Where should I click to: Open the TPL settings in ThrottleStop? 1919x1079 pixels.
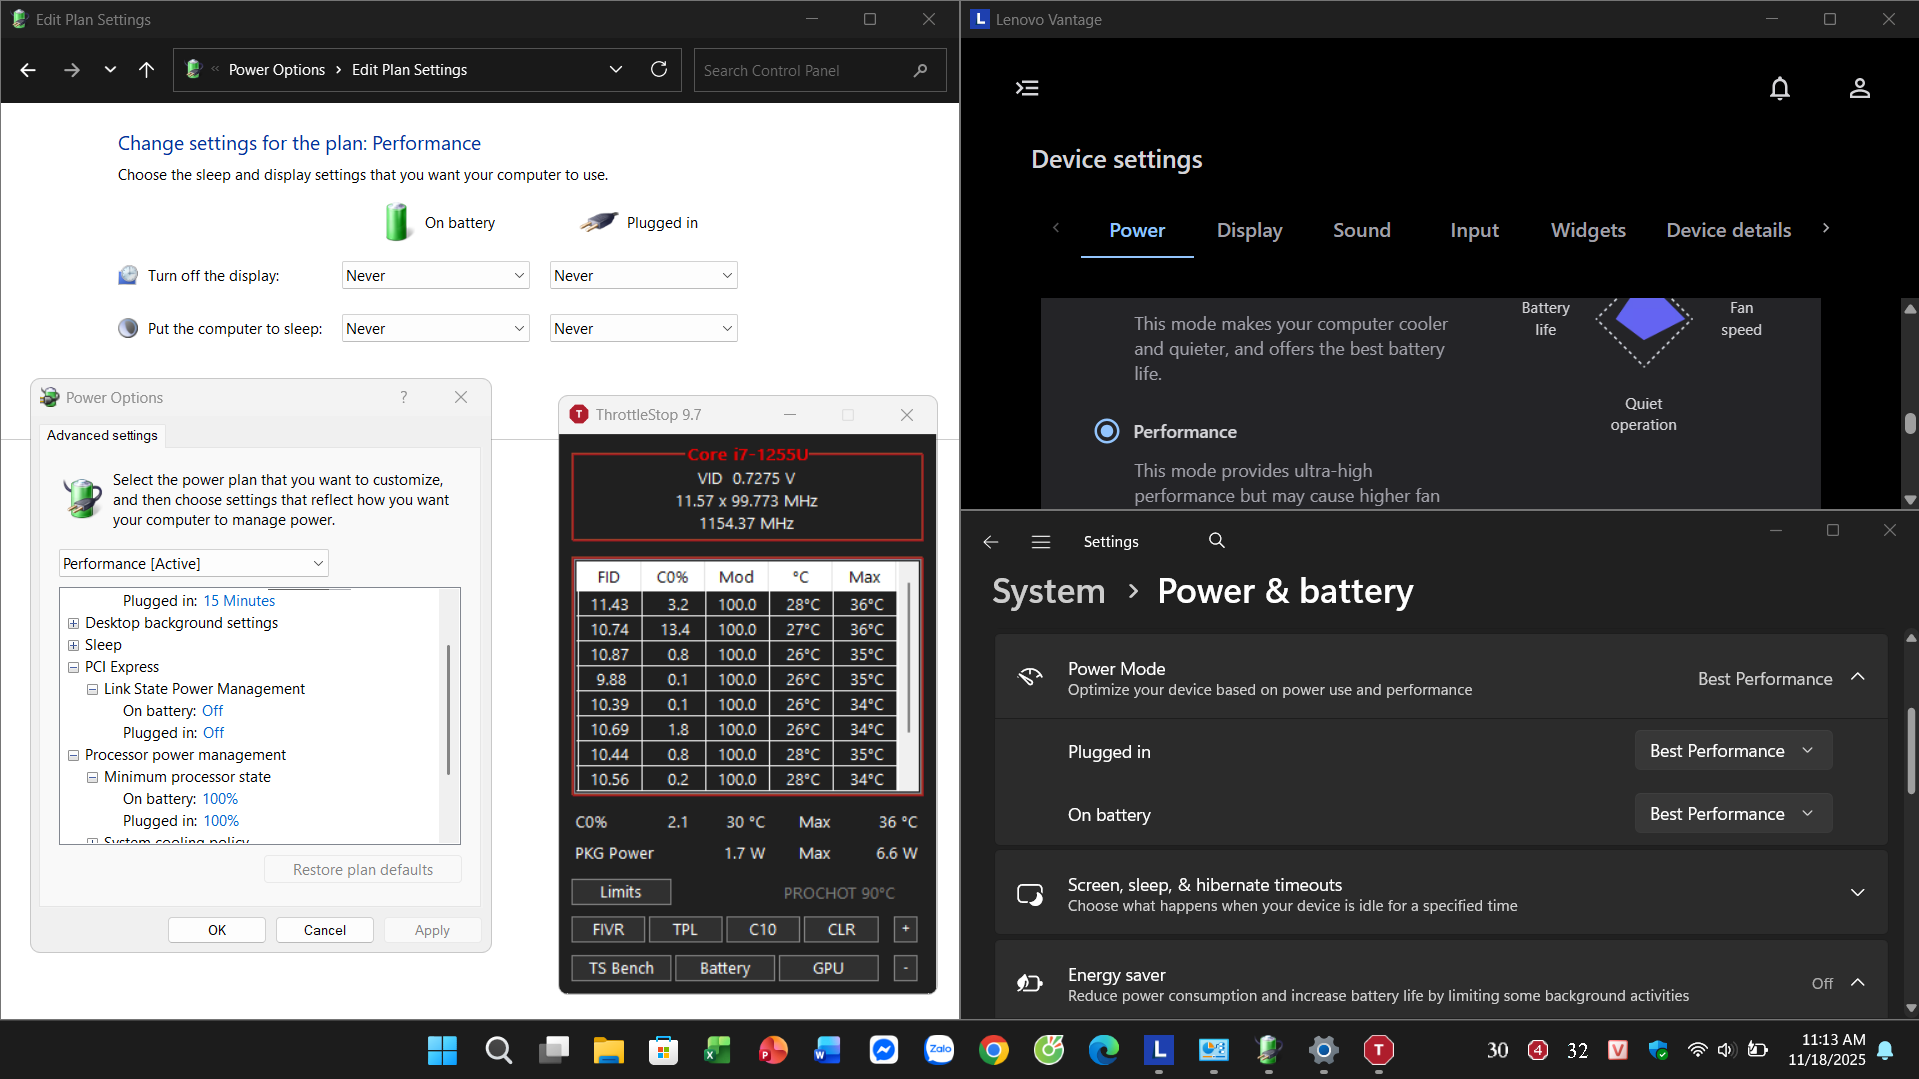pyautogui.click(x=685, y=929)
